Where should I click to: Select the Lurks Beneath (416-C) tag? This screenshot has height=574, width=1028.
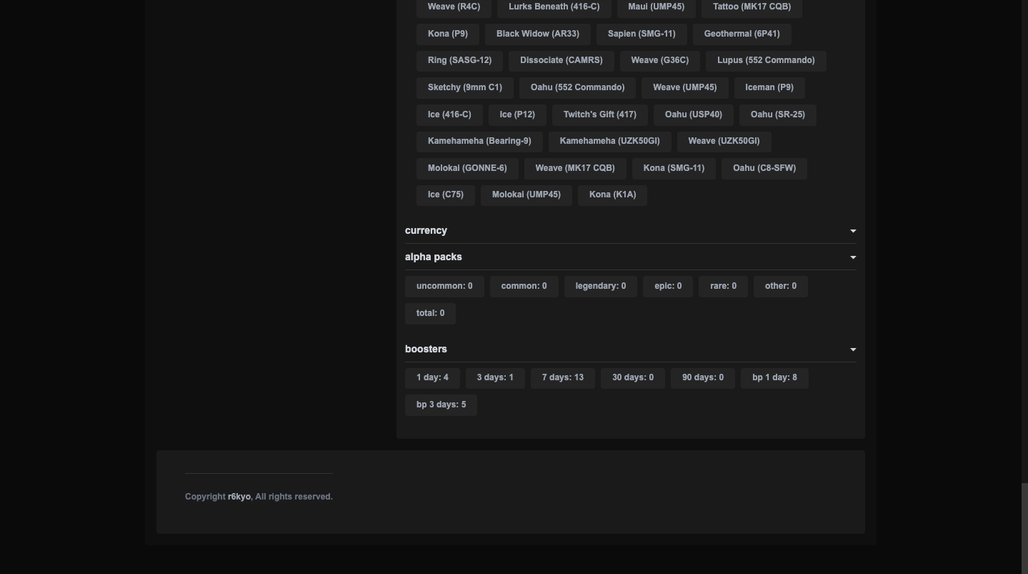coord(554,7)
